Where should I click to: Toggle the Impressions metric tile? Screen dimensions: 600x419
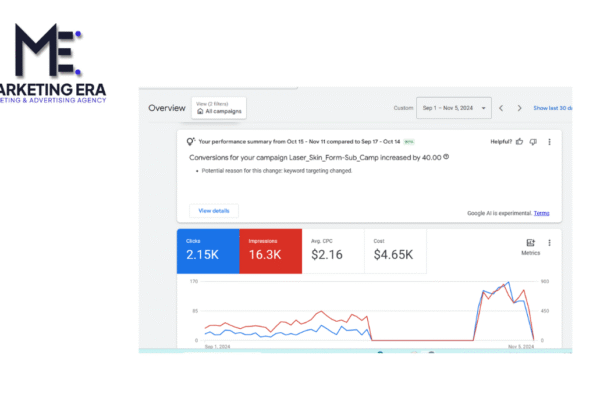(x=270, y=250)
